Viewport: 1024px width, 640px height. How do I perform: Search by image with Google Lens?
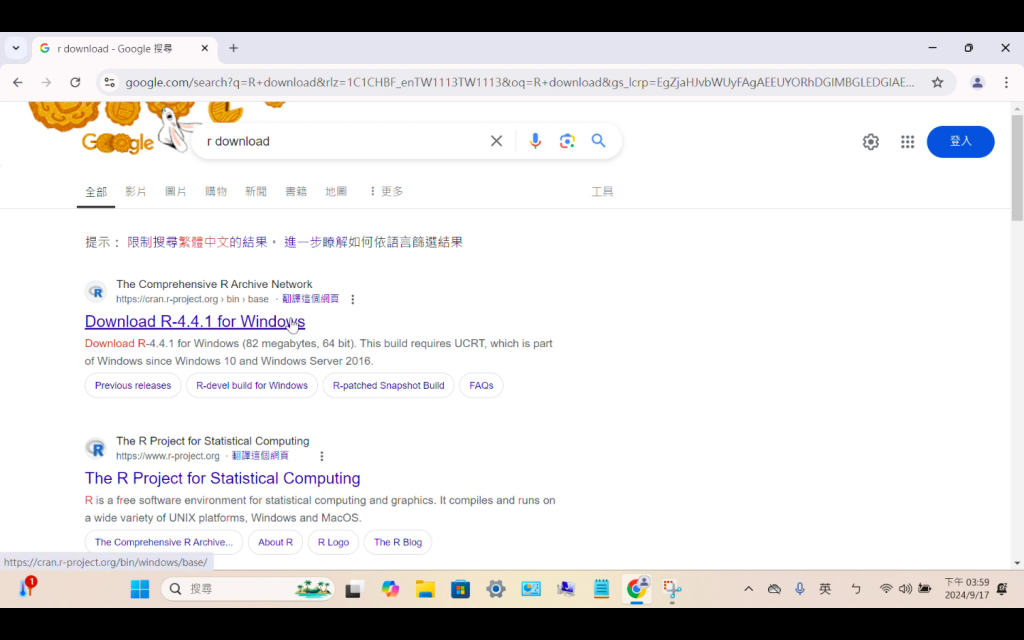[x=567, y=141]
